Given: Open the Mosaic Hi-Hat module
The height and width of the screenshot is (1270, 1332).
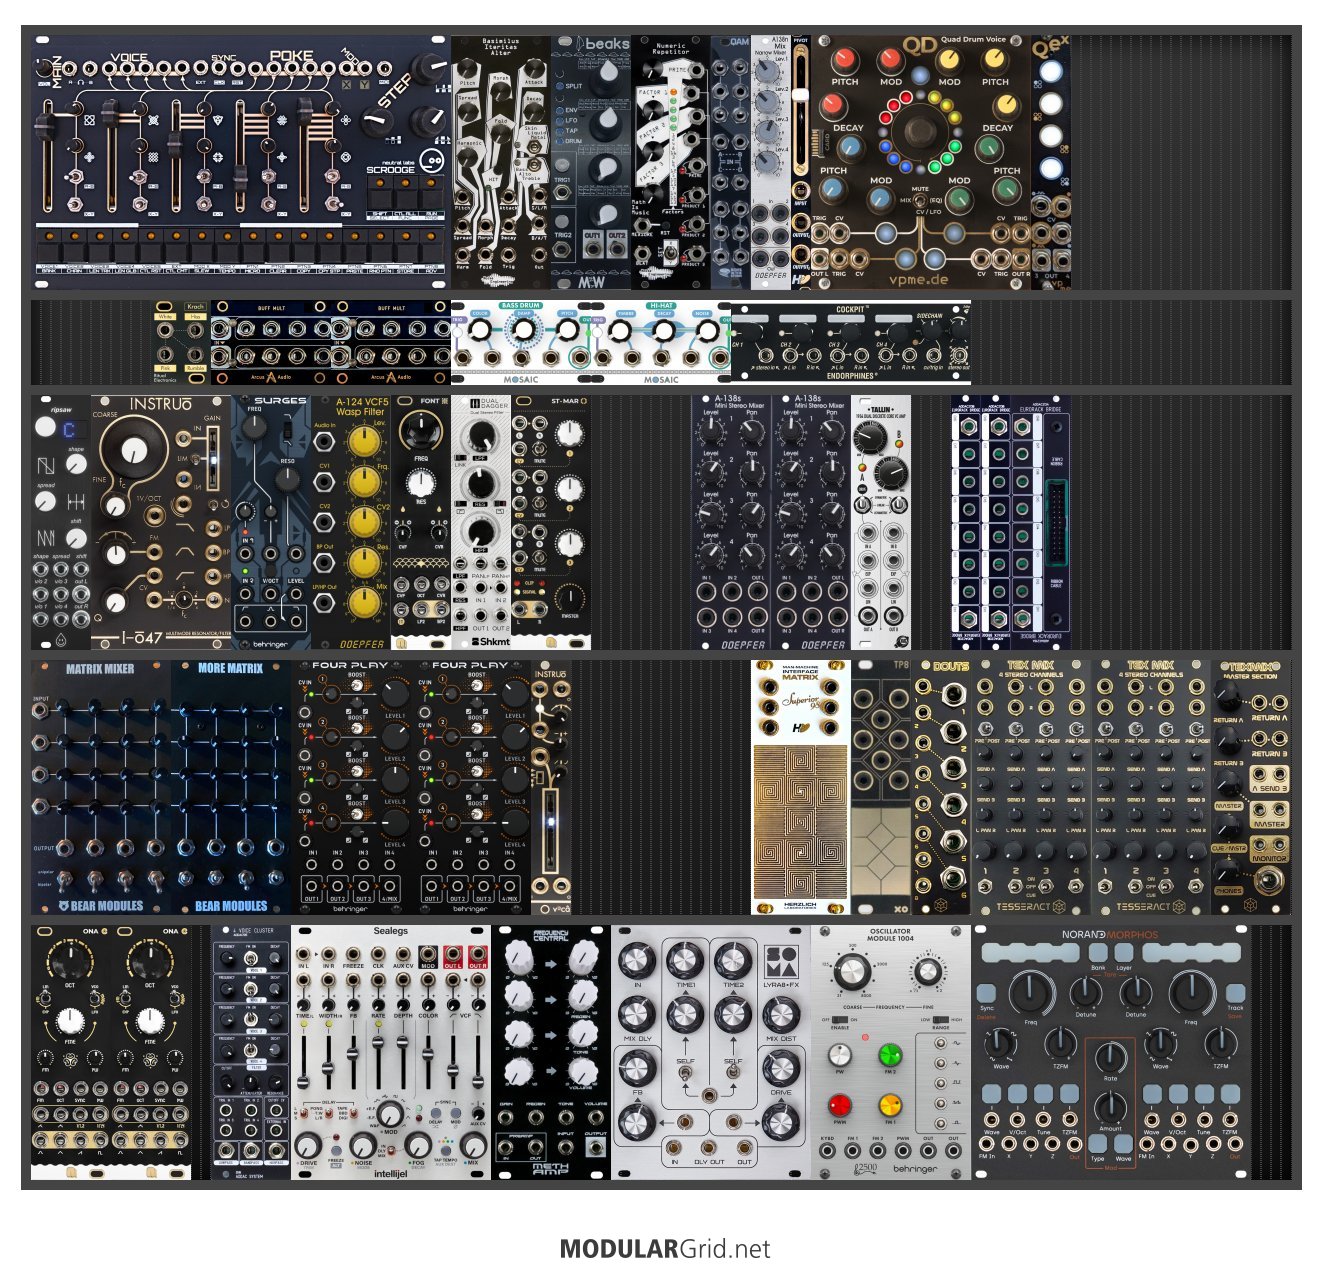Looking at the screenshot, I should click(x=661, y=343).
